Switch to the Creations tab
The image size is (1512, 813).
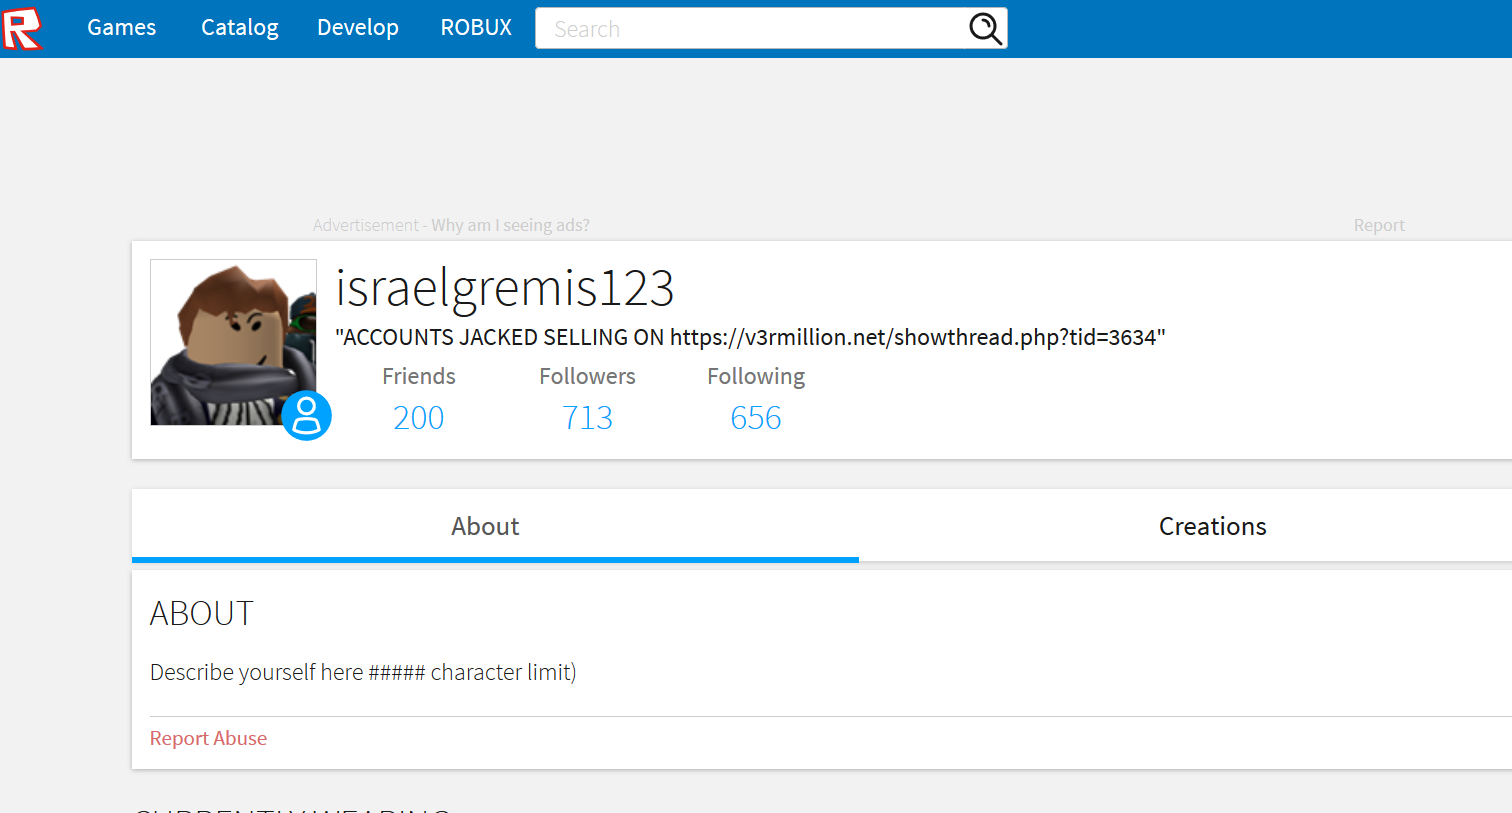(x=1212, y=526)
